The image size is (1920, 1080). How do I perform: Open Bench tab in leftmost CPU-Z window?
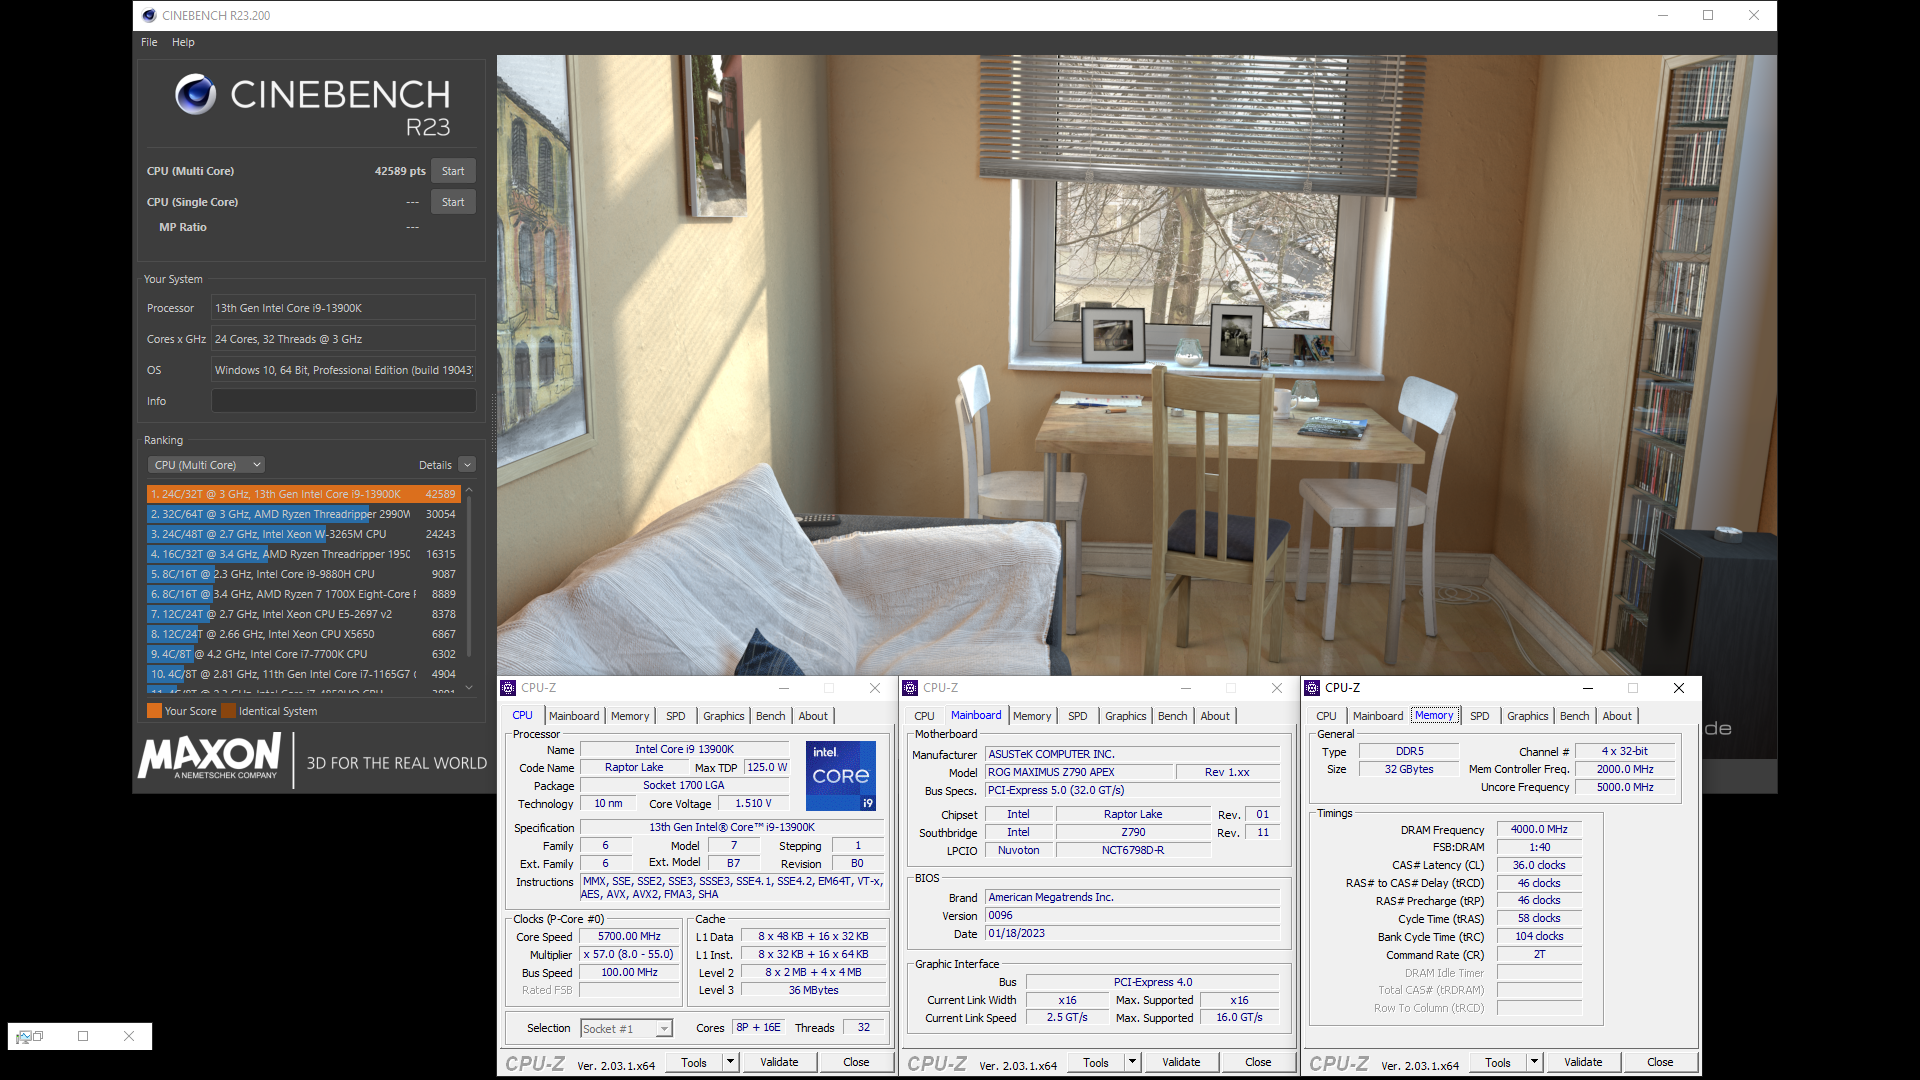[x=770, y=716]
